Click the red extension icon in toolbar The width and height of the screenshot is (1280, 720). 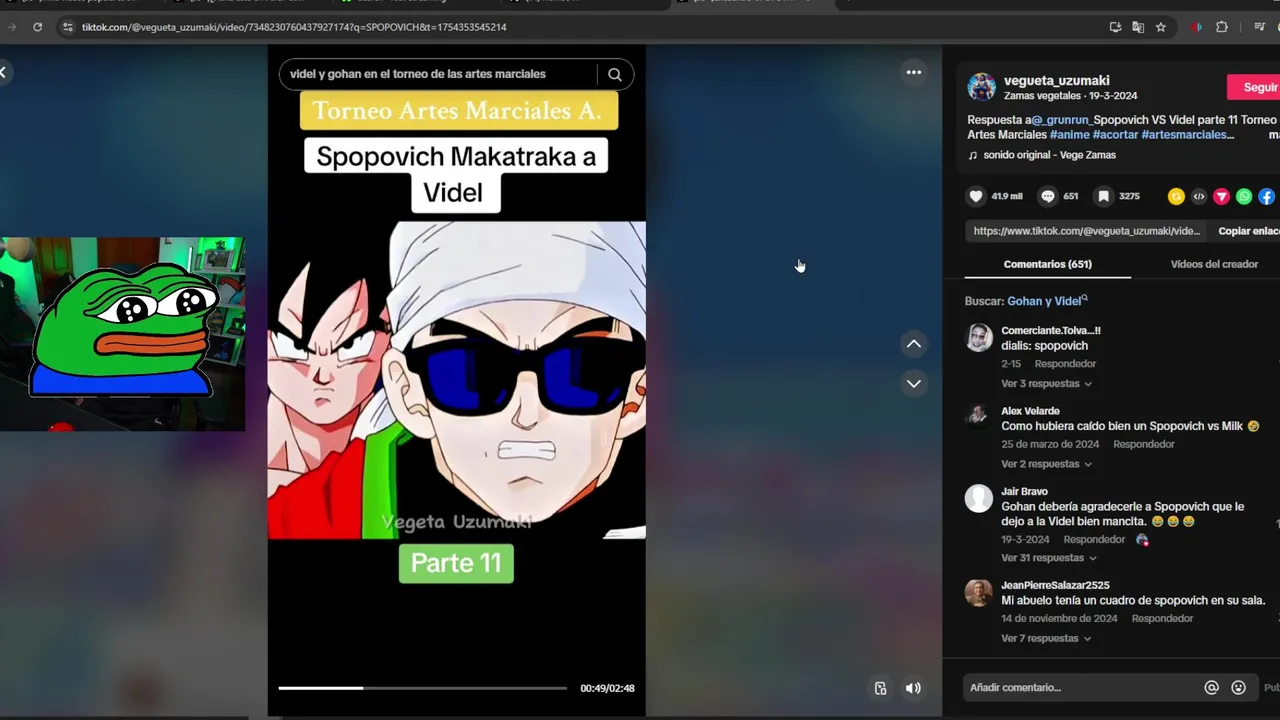pos(1197,27)
